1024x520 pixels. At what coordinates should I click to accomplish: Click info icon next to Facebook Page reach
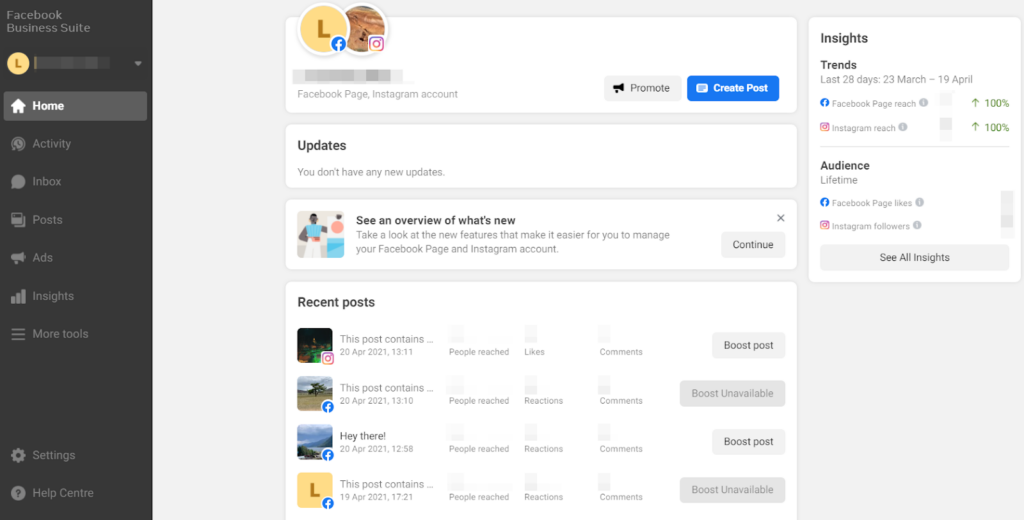click(923, 103)
